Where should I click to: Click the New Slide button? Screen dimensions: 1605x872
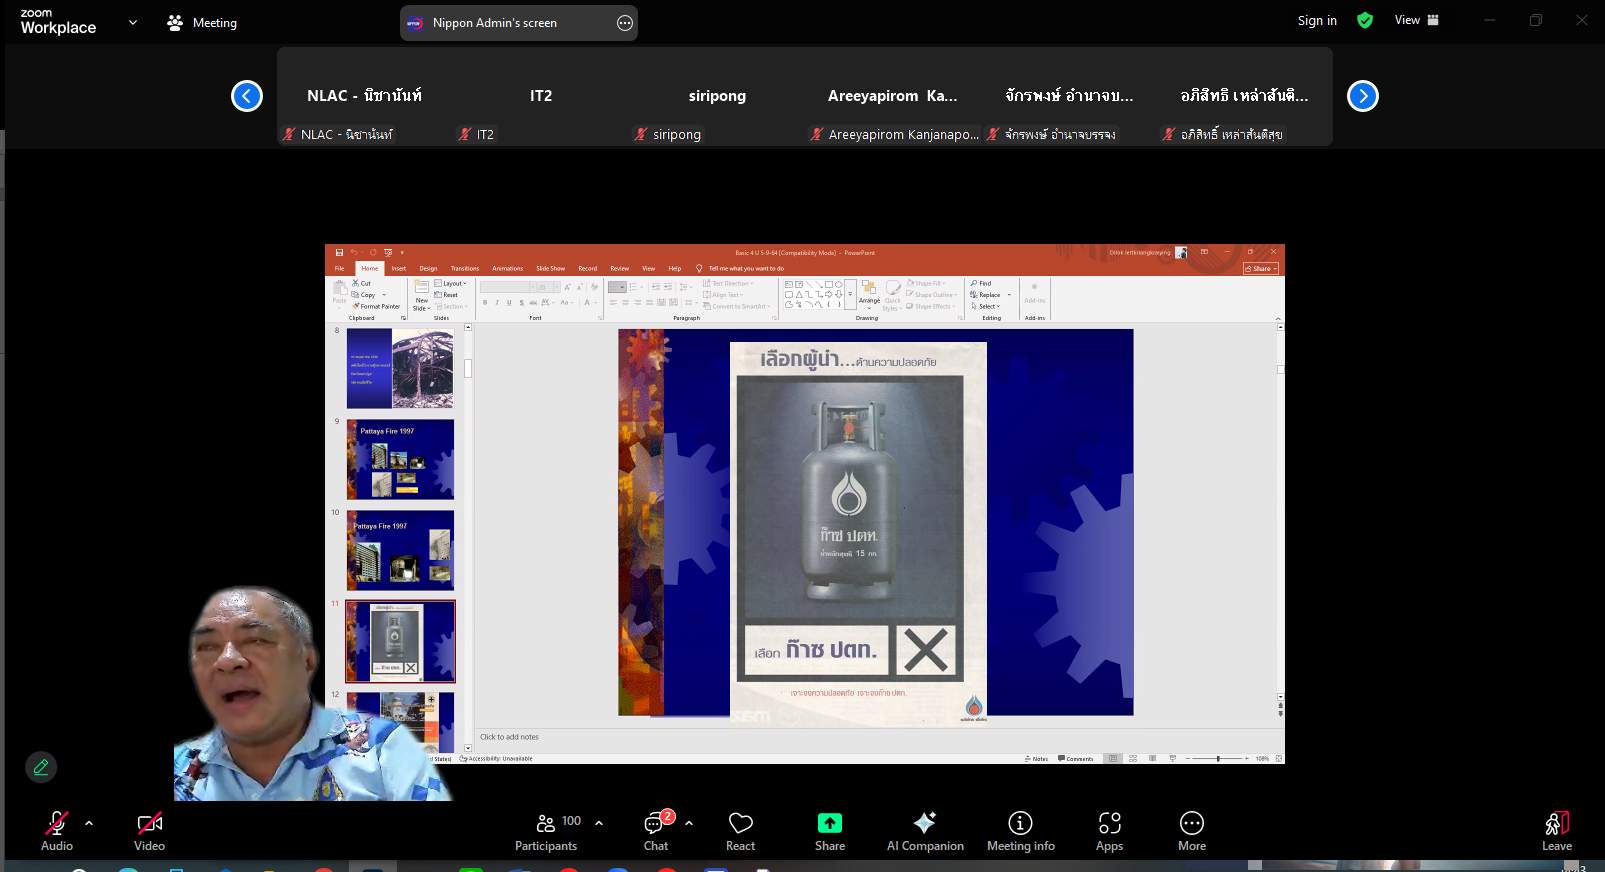pos(422,295)
